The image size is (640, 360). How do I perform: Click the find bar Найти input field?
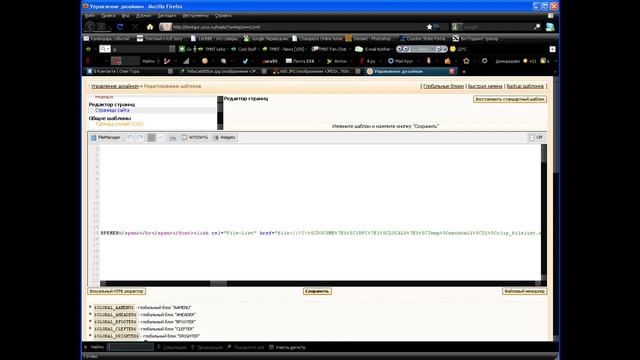130,347
